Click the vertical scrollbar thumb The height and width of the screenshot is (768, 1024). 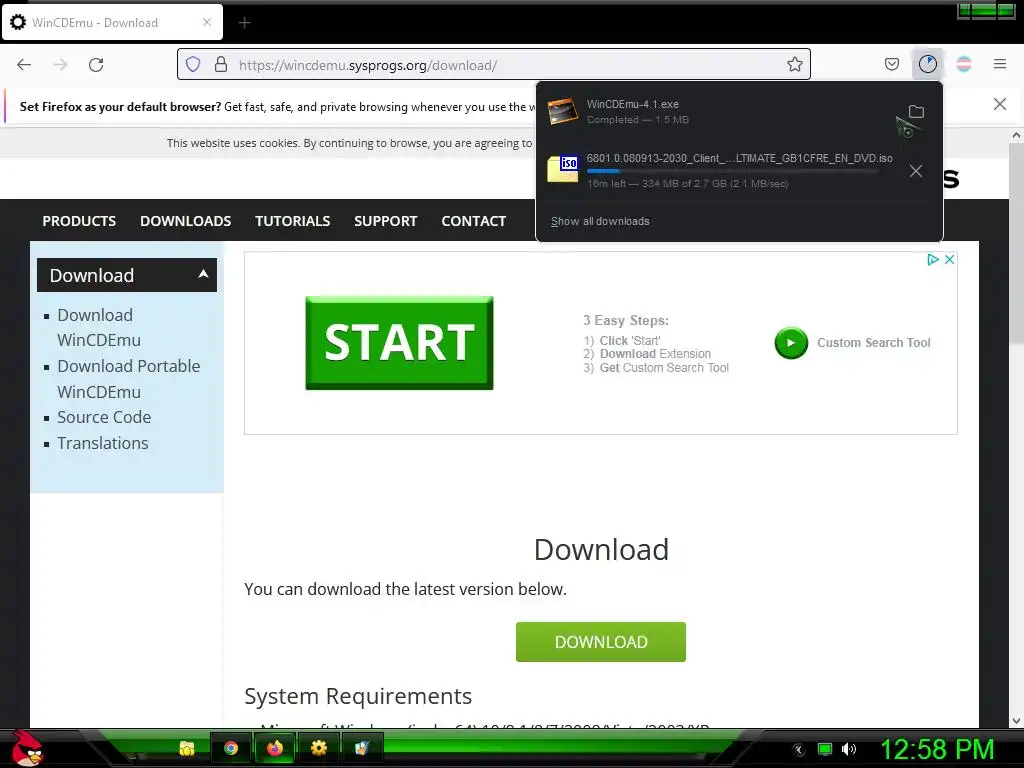tap(1016, 242)
